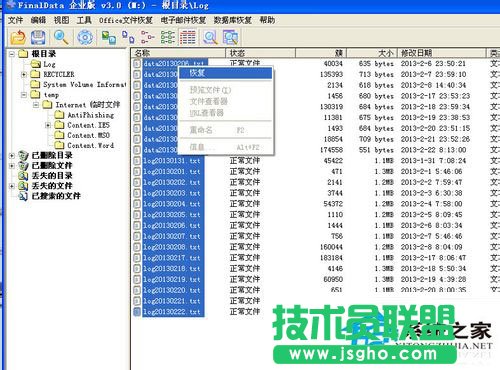Sort by the 状态 column header
500x370 pixels.
[260, 53]
